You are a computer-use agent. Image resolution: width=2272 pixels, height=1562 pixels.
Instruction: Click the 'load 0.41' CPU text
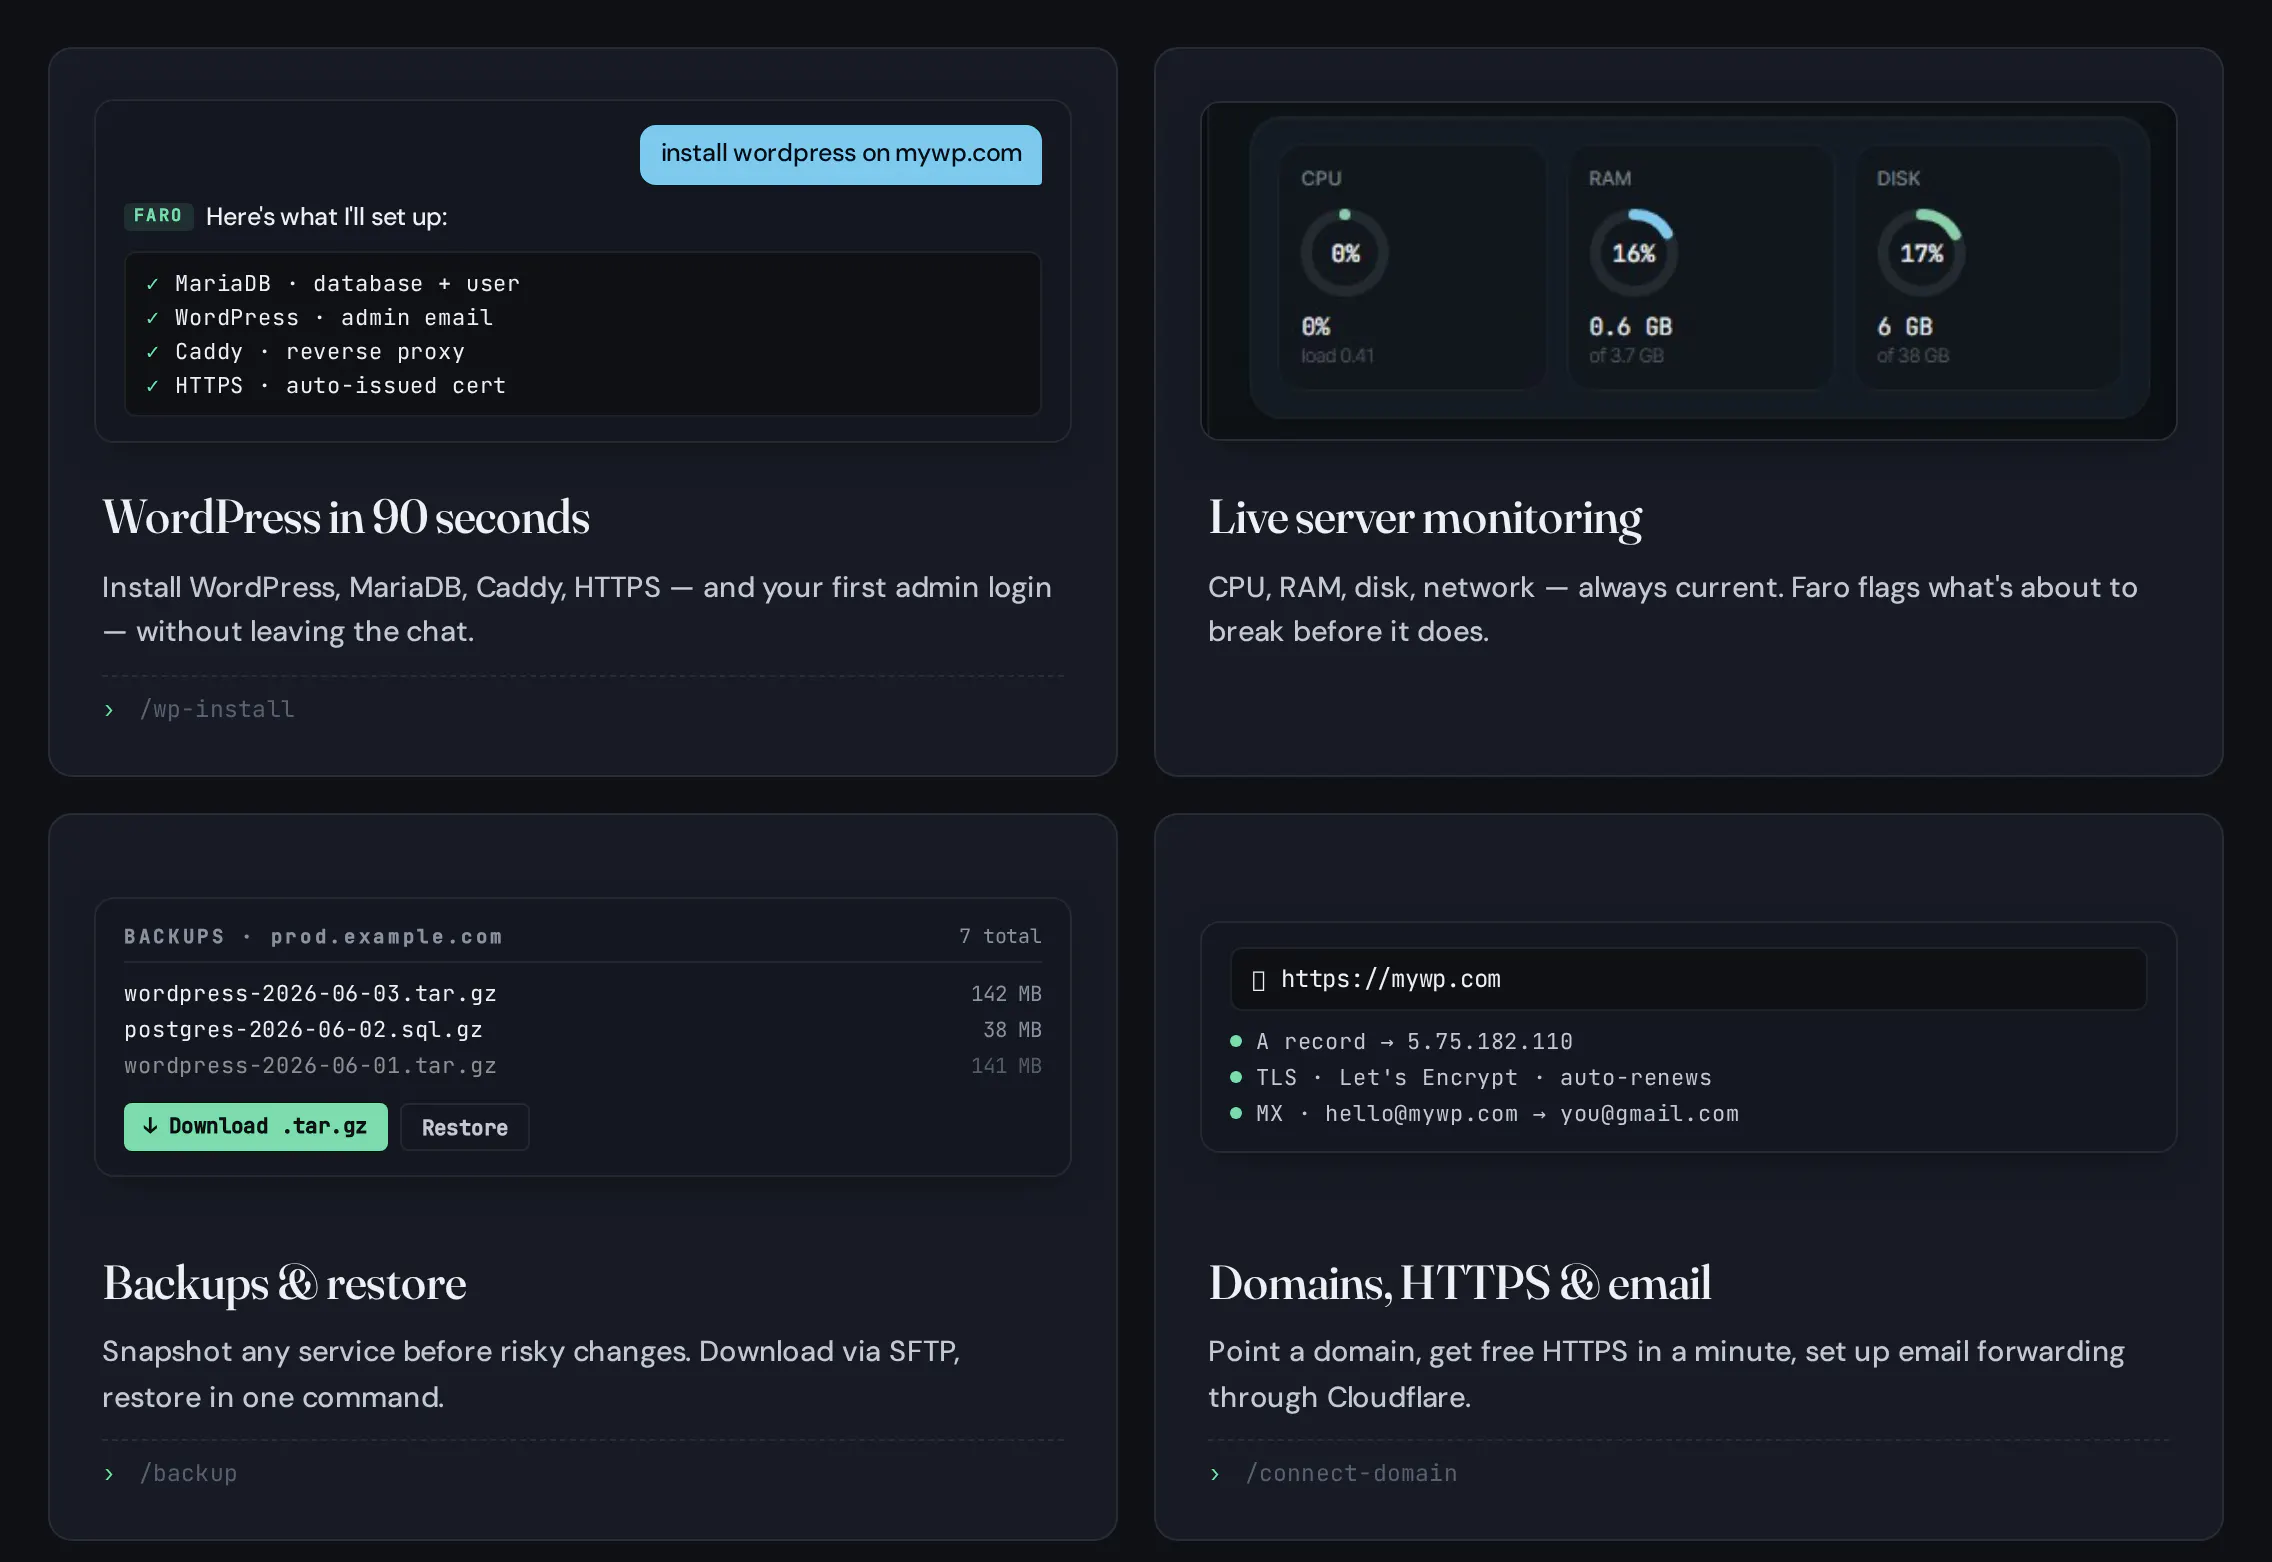coord(1337,356)
